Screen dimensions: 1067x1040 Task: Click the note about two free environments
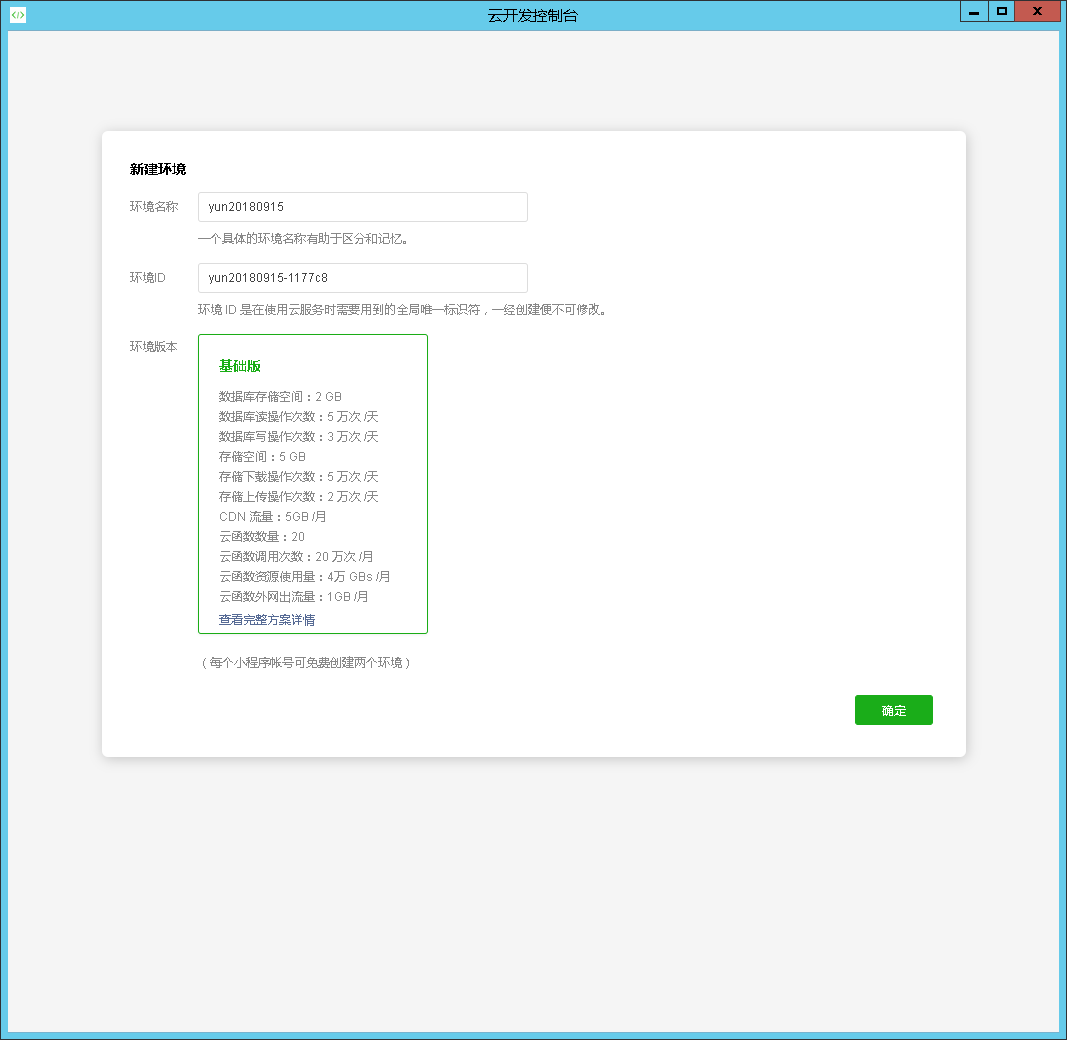[x=305, y=663]
